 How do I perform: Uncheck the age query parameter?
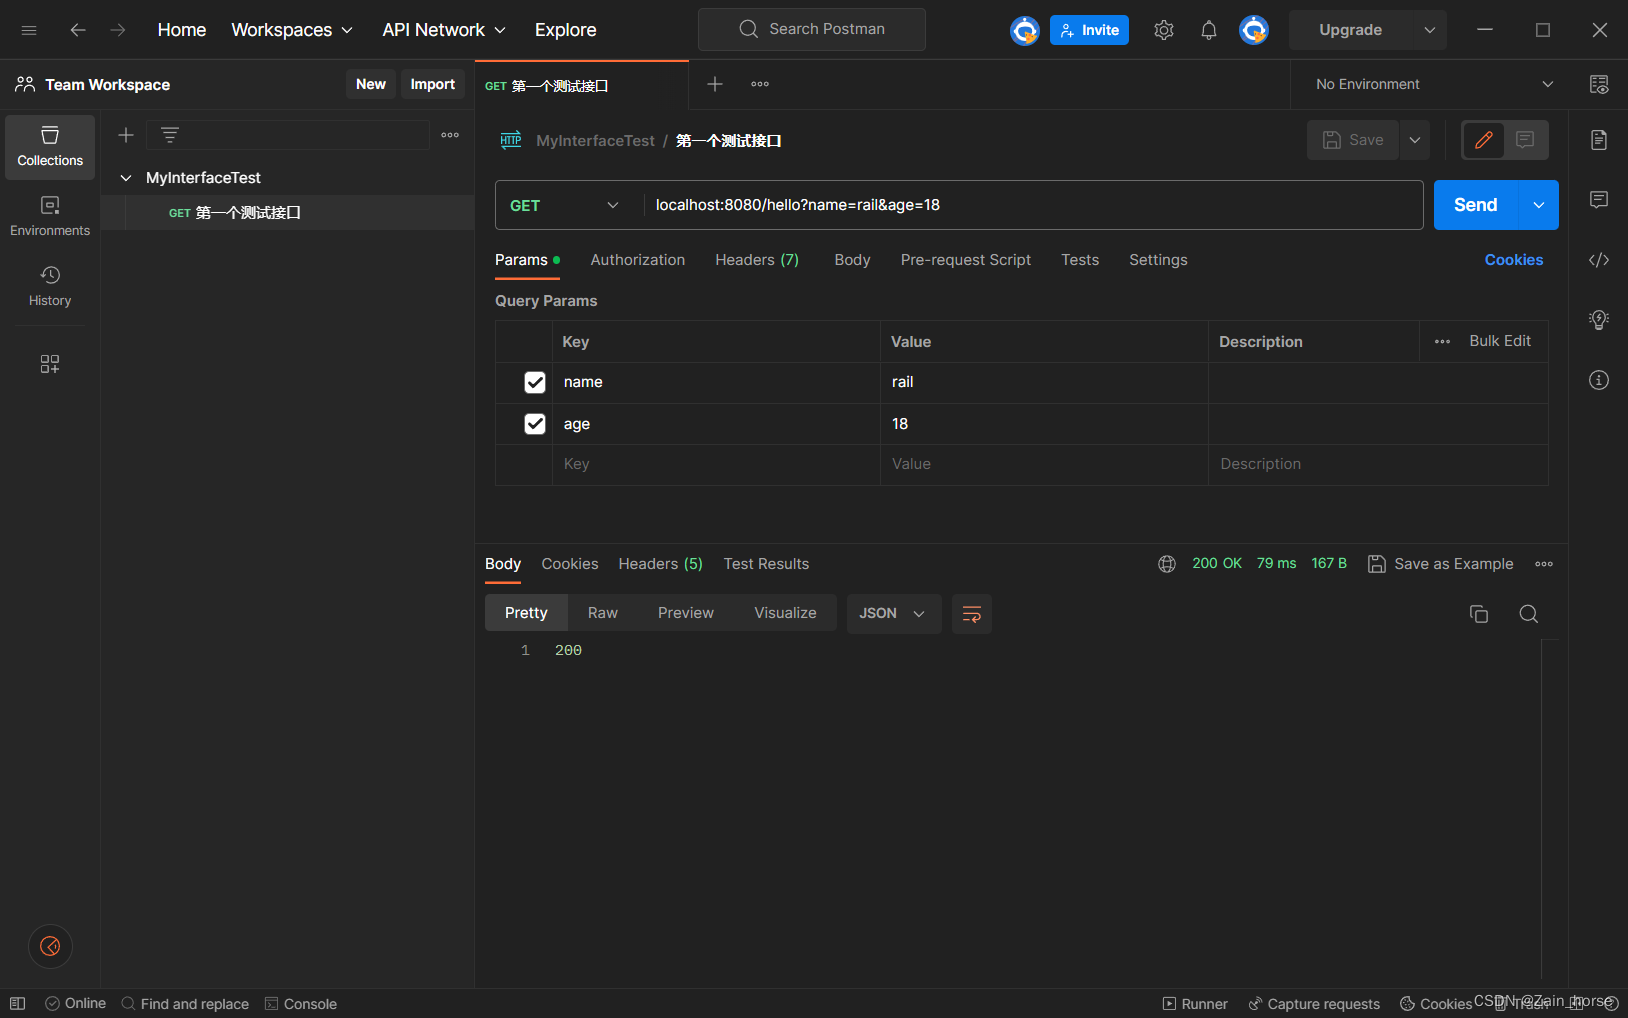click(535, 424)
